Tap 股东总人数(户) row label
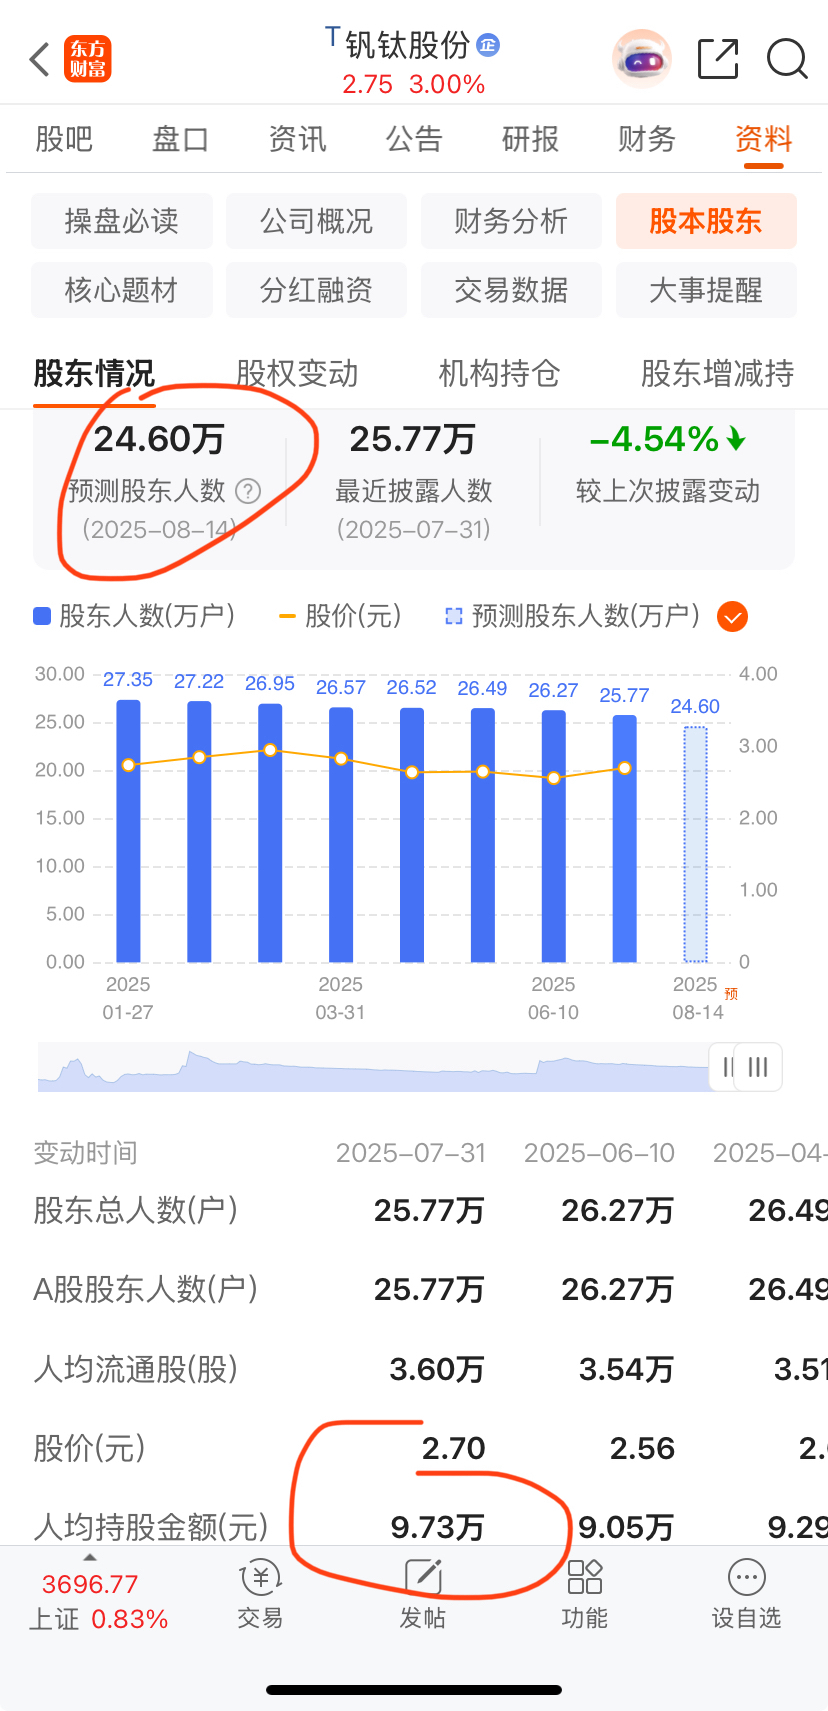Viewport: 828px width, 1711px height. click(135, 1210)
